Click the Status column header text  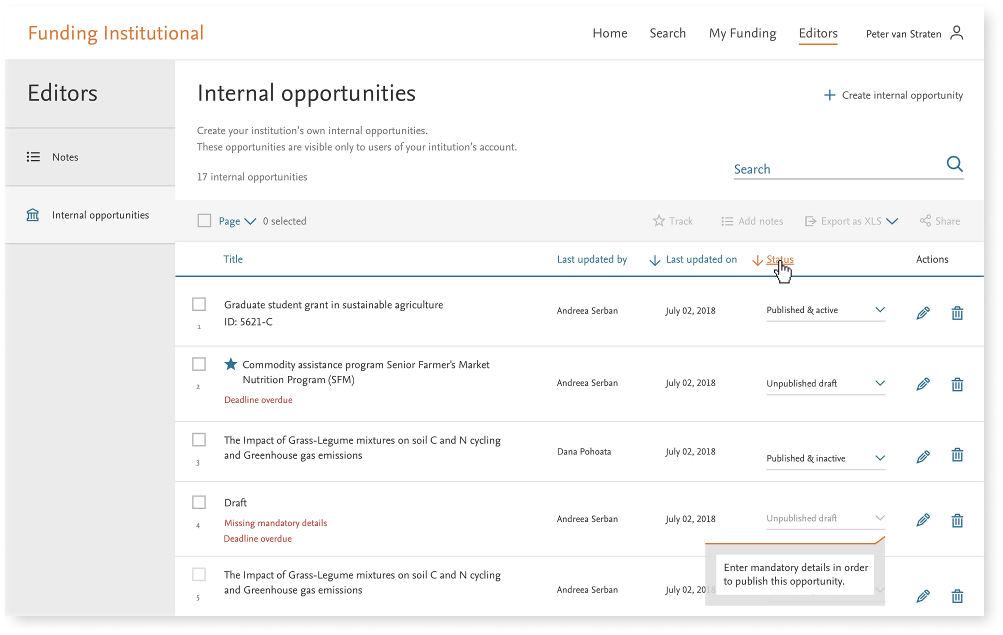point(780,259)
